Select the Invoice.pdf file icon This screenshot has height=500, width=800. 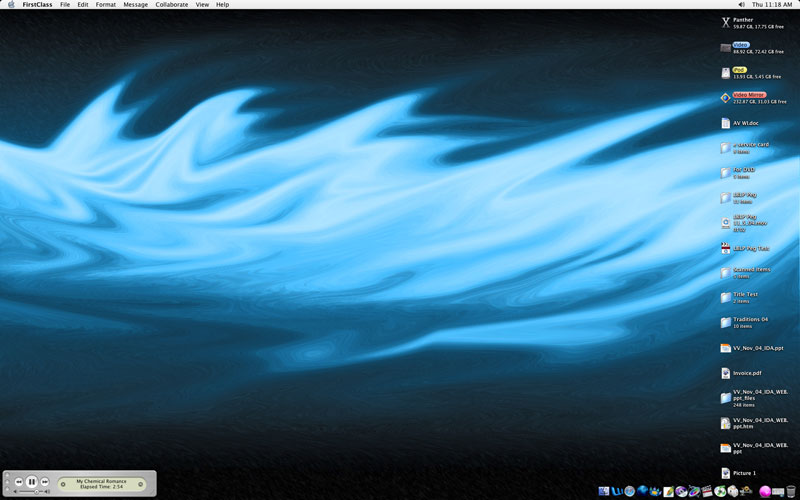[x=726, y=373]
